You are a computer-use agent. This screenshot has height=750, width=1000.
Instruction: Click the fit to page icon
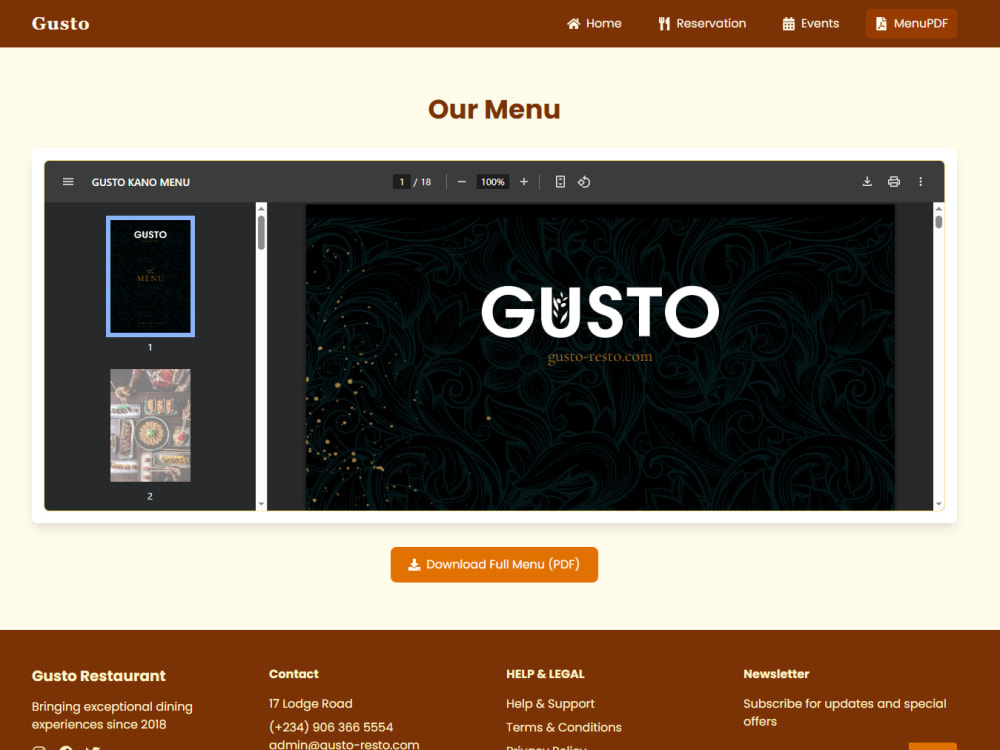tap(560, 182)
